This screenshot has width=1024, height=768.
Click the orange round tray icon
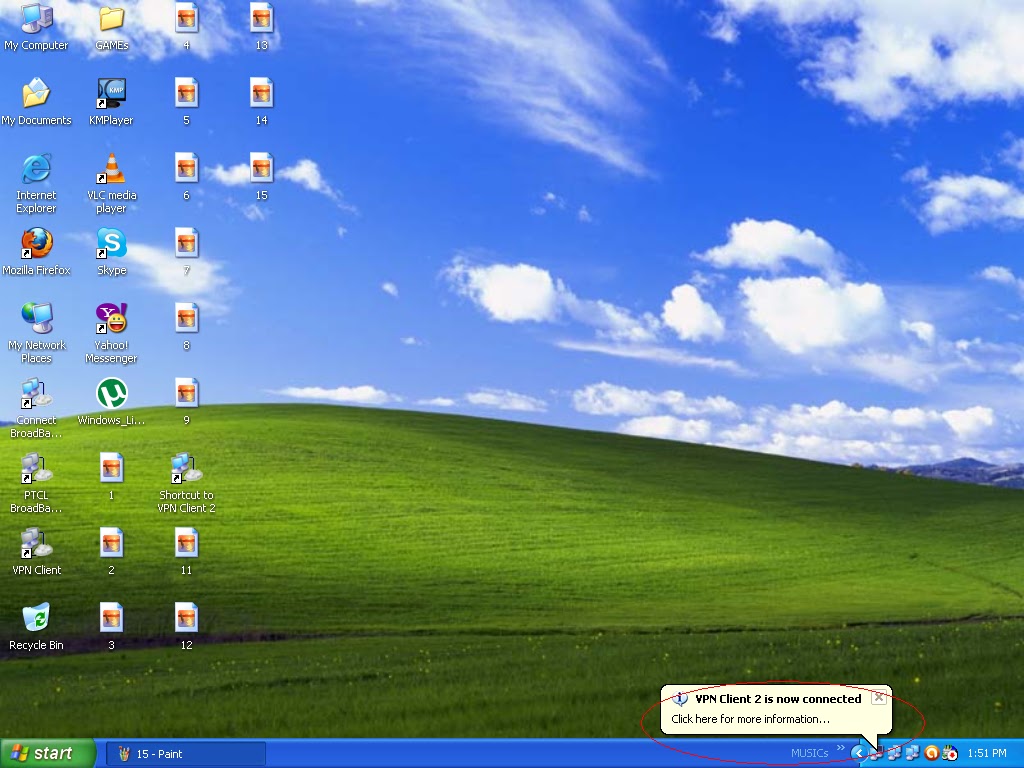(932, 754)
